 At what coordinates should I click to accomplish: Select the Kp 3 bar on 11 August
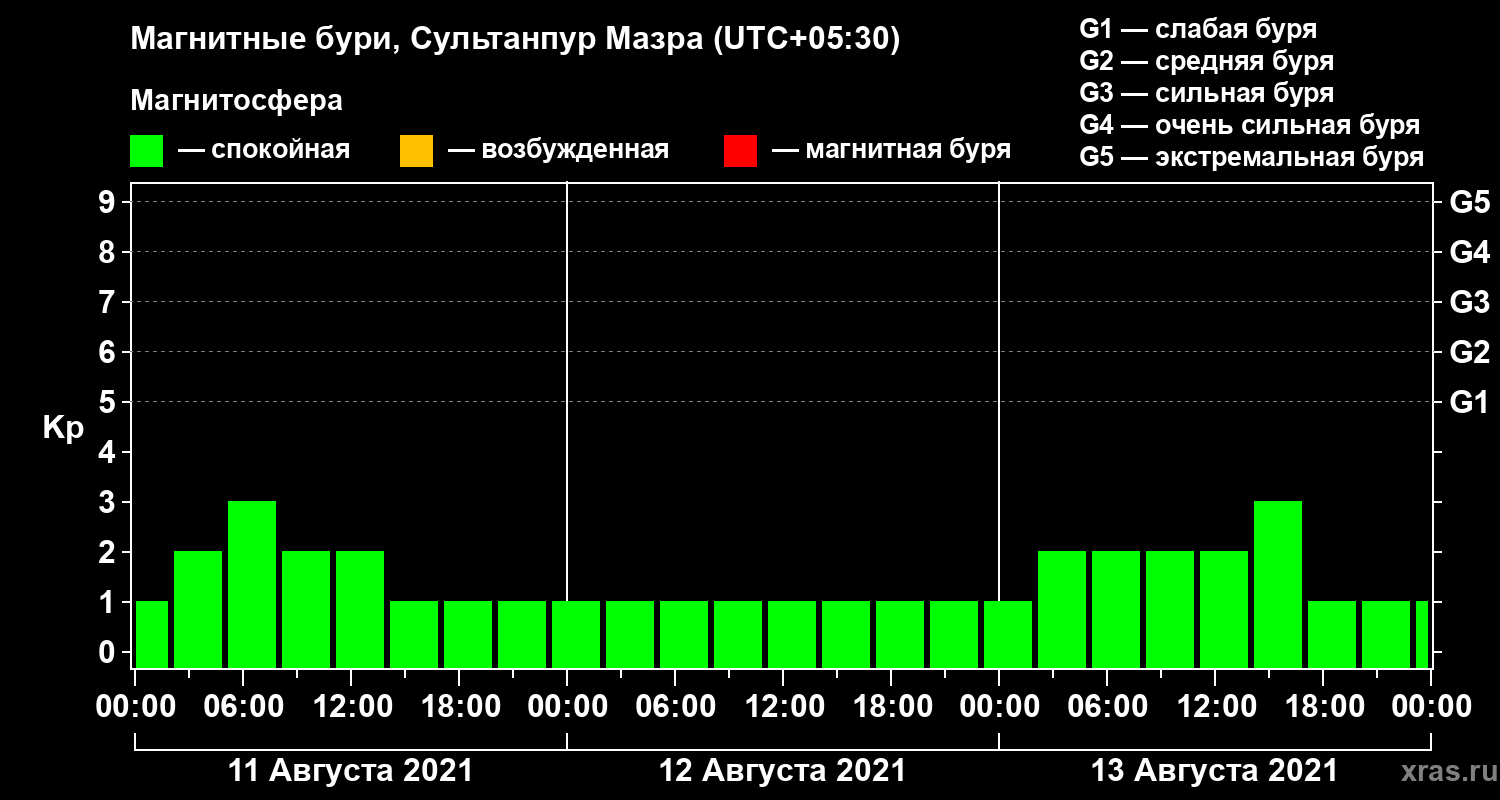point(252,584)
